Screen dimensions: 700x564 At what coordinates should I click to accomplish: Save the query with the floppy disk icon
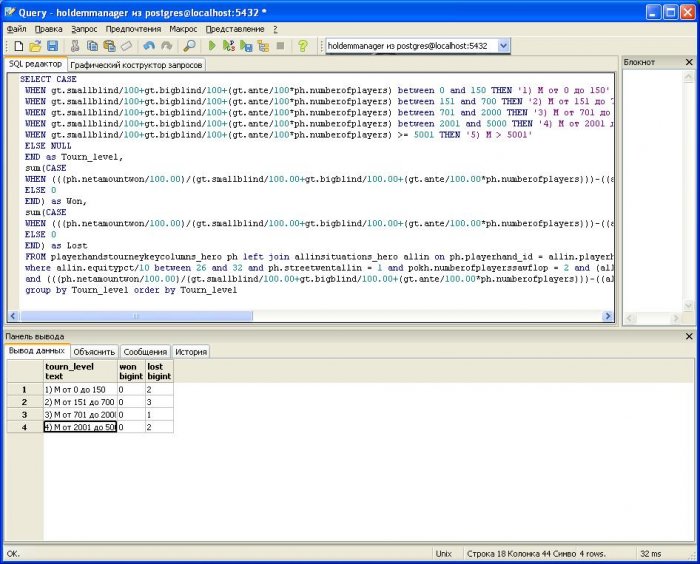(52, 46)
